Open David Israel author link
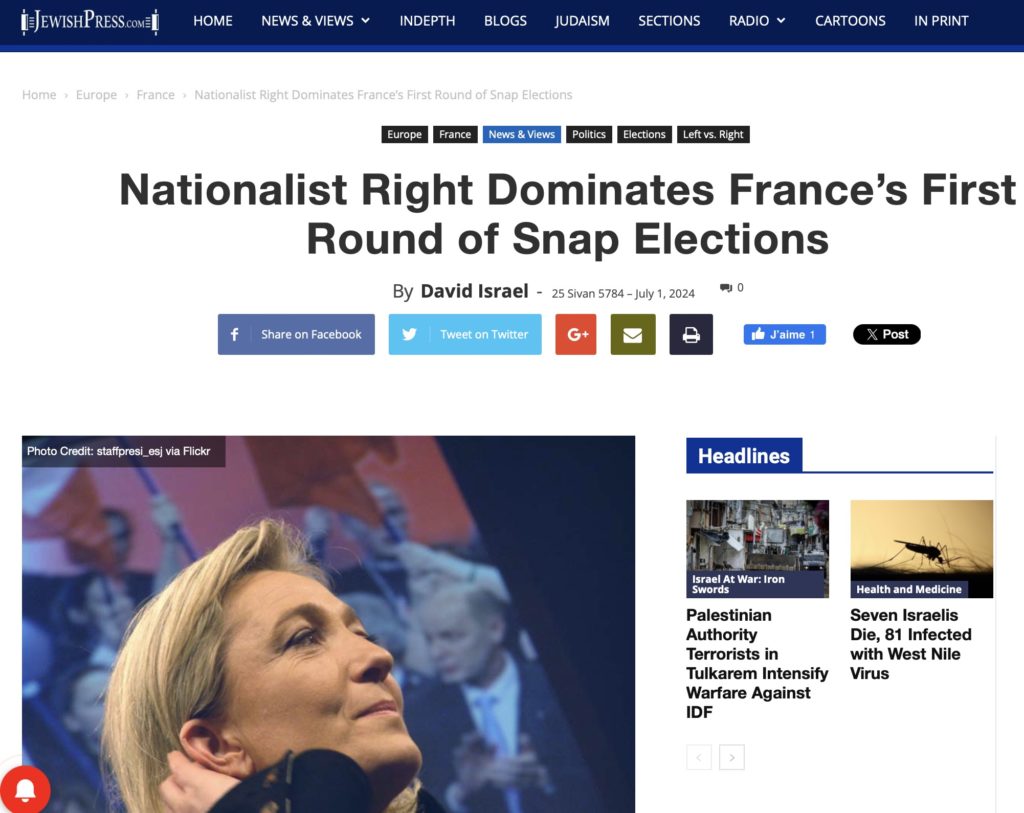The image size is (1024, 813). tap(474, 291)
